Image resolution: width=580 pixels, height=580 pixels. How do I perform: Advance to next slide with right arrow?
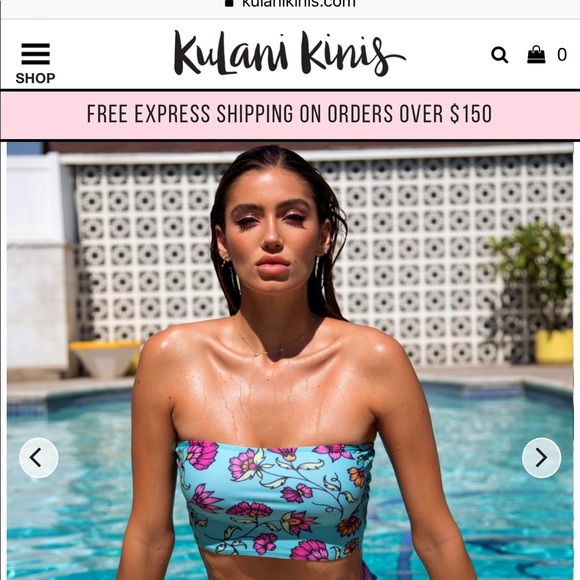tap(541, 458)
